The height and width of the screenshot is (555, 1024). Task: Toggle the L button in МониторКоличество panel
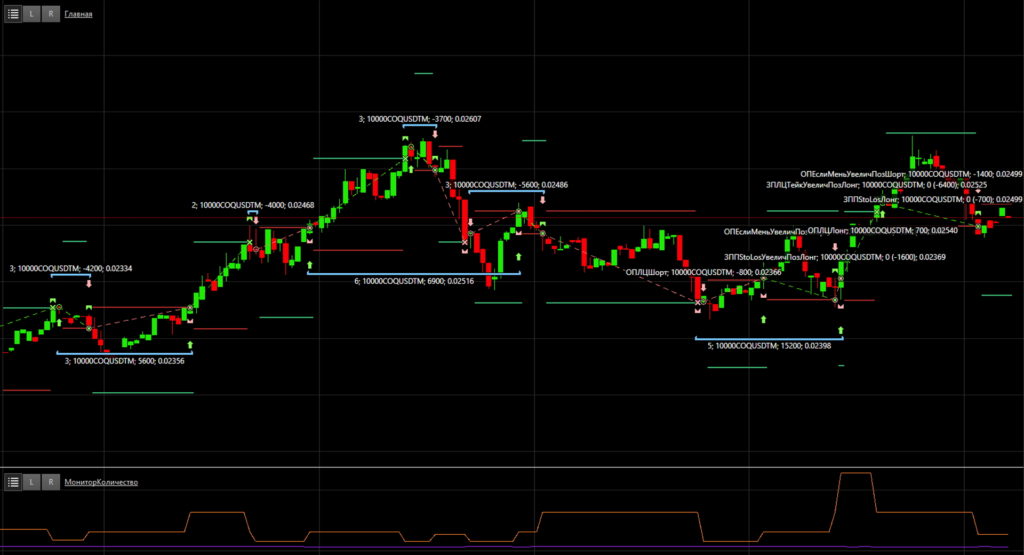pyautogui.click(x=32, y=482)
